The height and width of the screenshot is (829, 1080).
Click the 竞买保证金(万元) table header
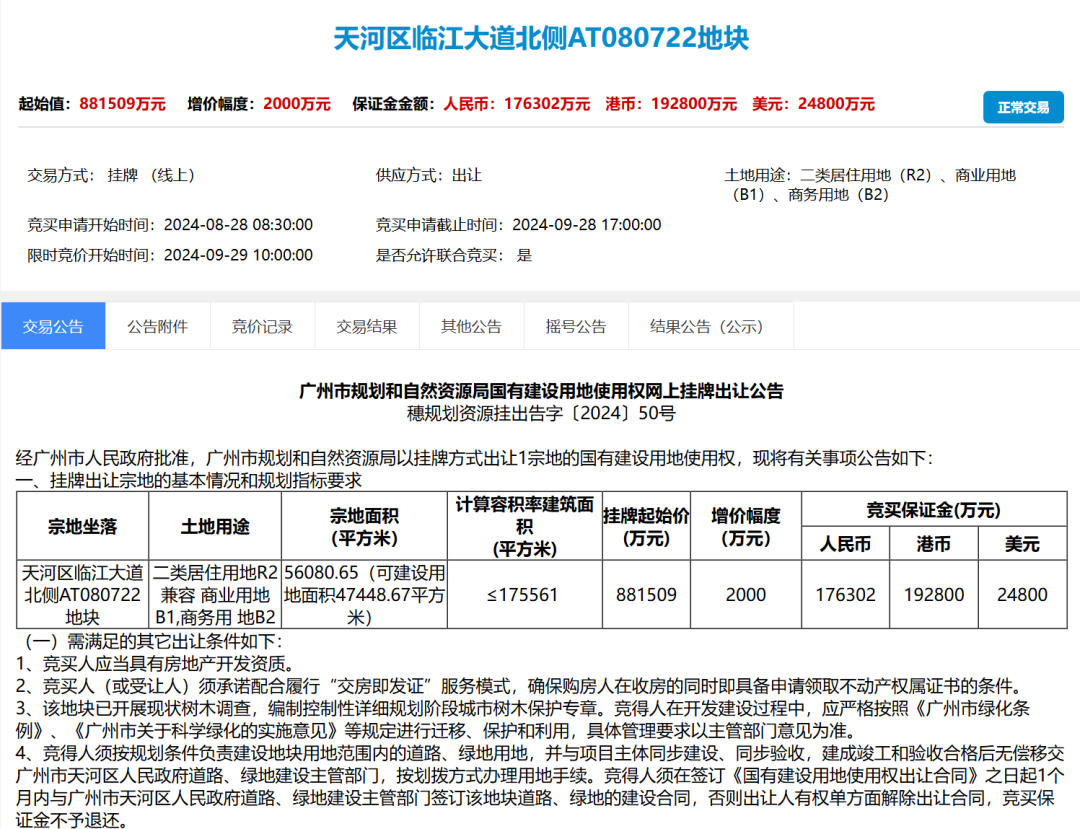(932, 510)
